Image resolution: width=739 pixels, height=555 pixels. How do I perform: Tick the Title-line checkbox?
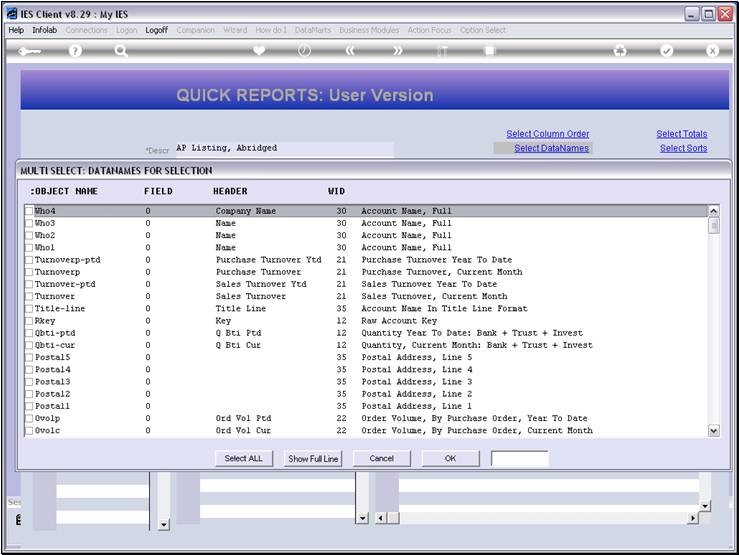29,309
